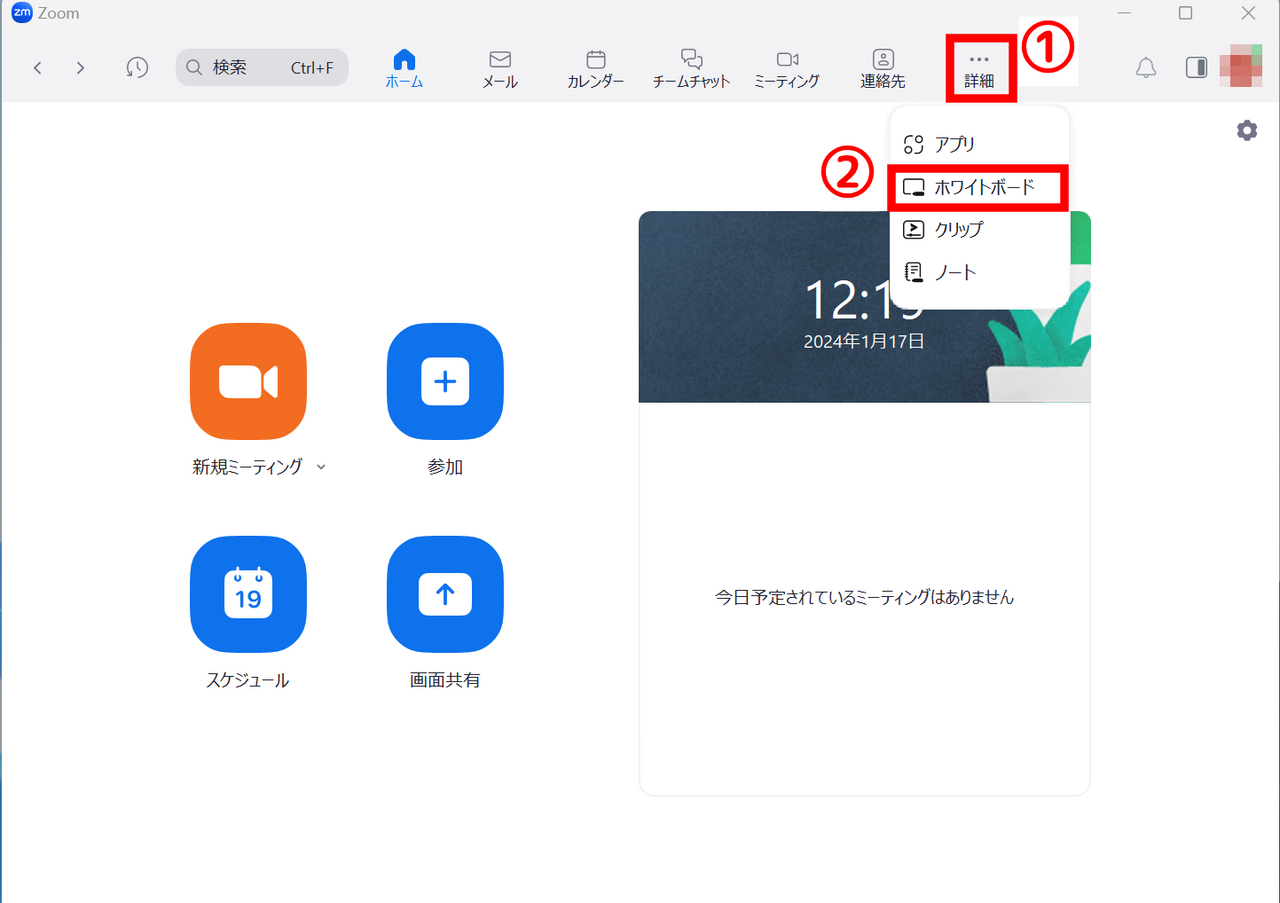
Task: Expand the 新規ミーティング options chevron
Action: coord(321,467)
